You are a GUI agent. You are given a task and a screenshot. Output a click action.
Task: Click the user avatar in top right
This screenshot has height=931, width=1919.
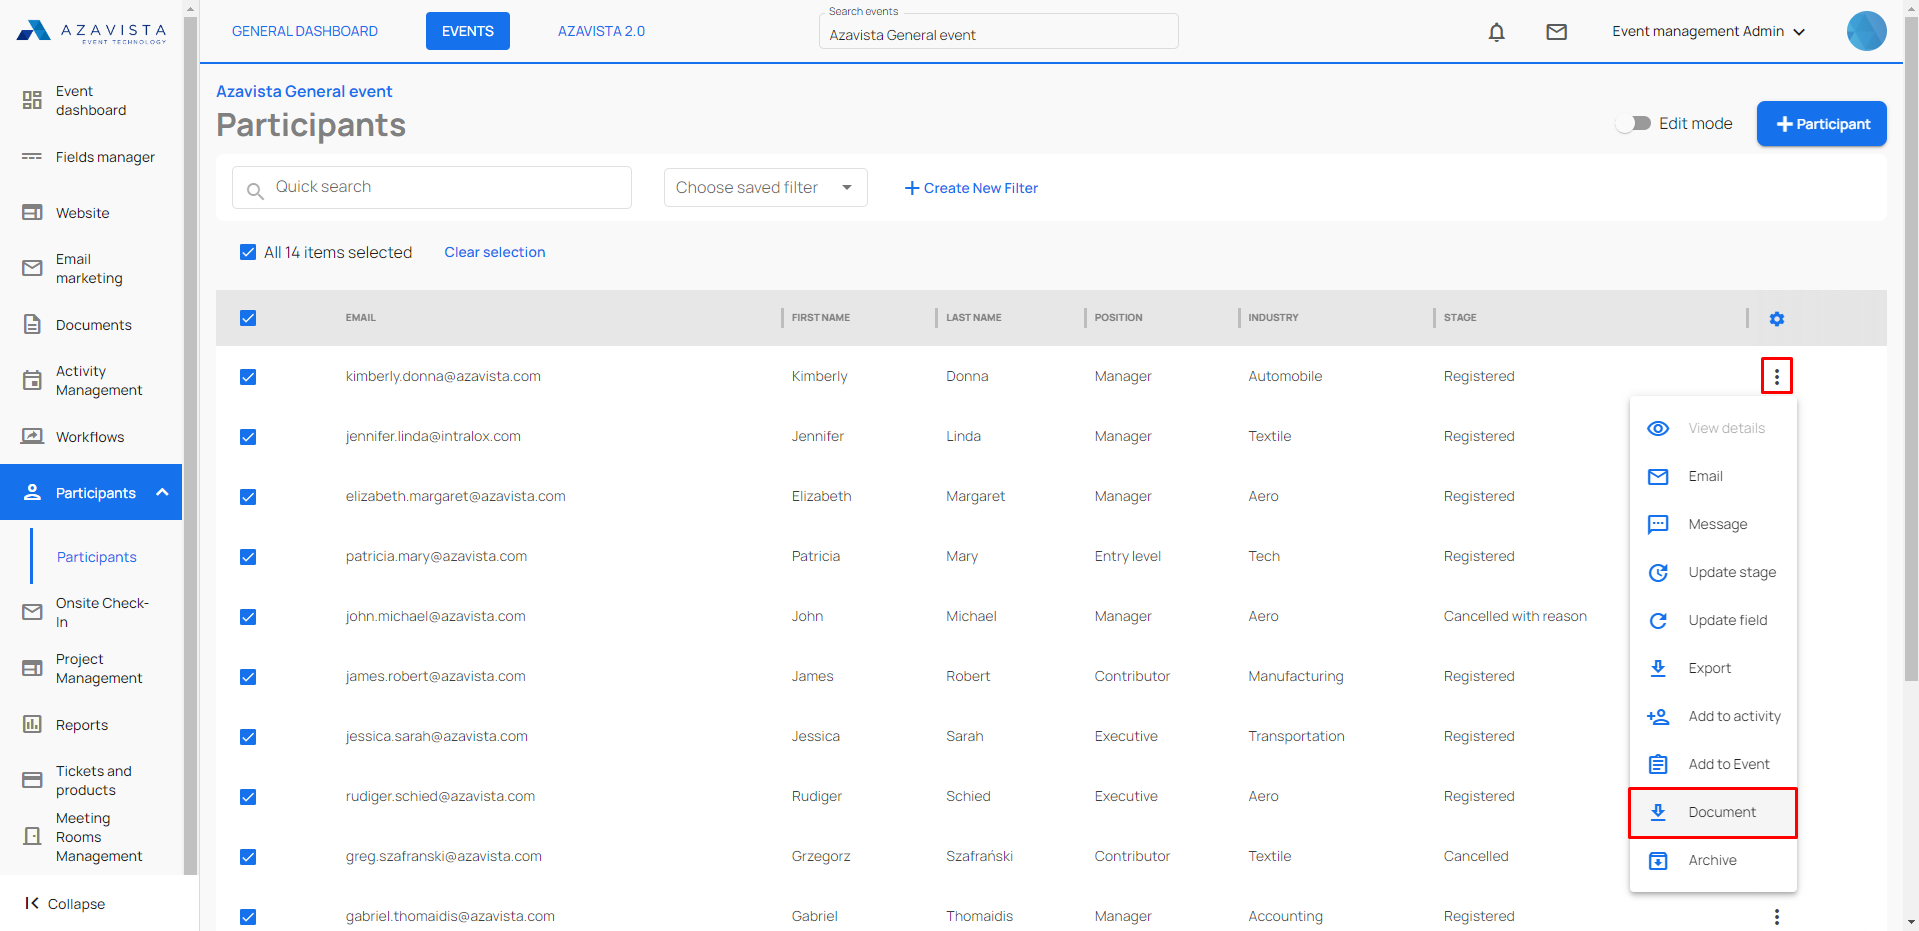[1866, 31]
